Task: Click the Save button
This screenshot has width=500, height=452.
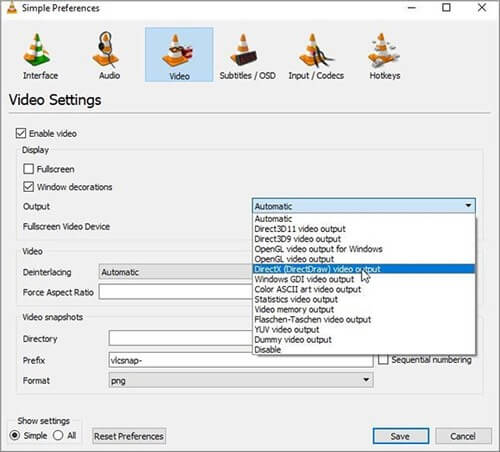Action: pyautogui.click(x=401, y=436)
